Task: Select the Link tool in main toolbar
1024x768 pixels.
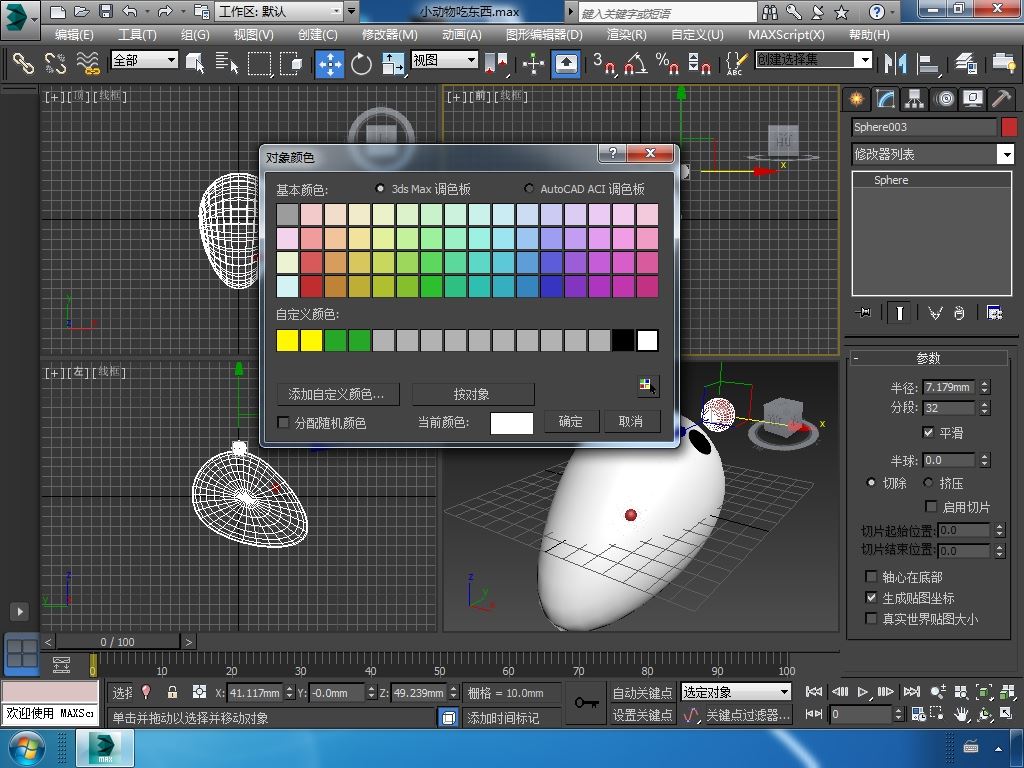Action: pyautogui.click(x=24, y=63)
